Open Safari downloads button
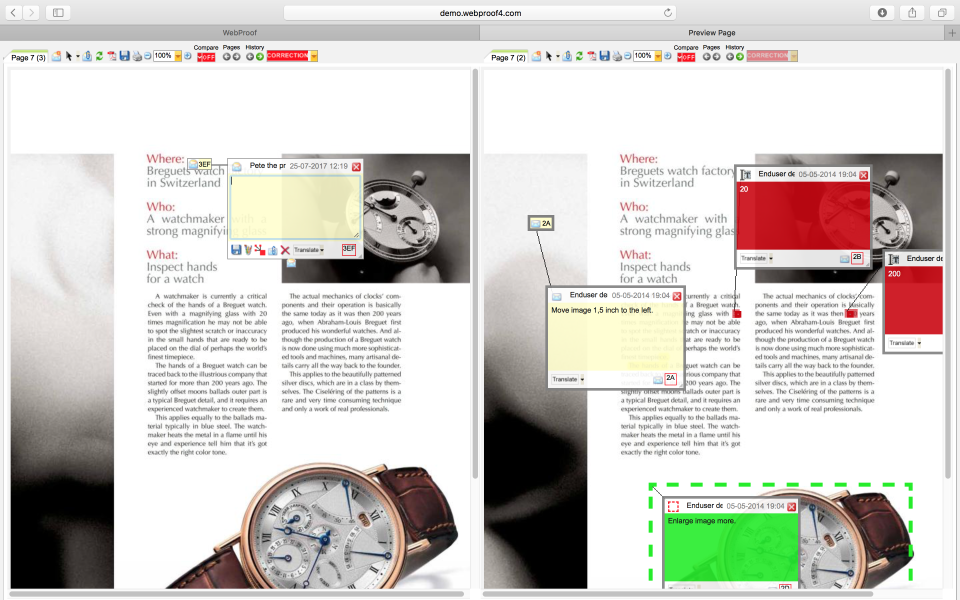Screen dimensions: 960x600 (882, 12)
